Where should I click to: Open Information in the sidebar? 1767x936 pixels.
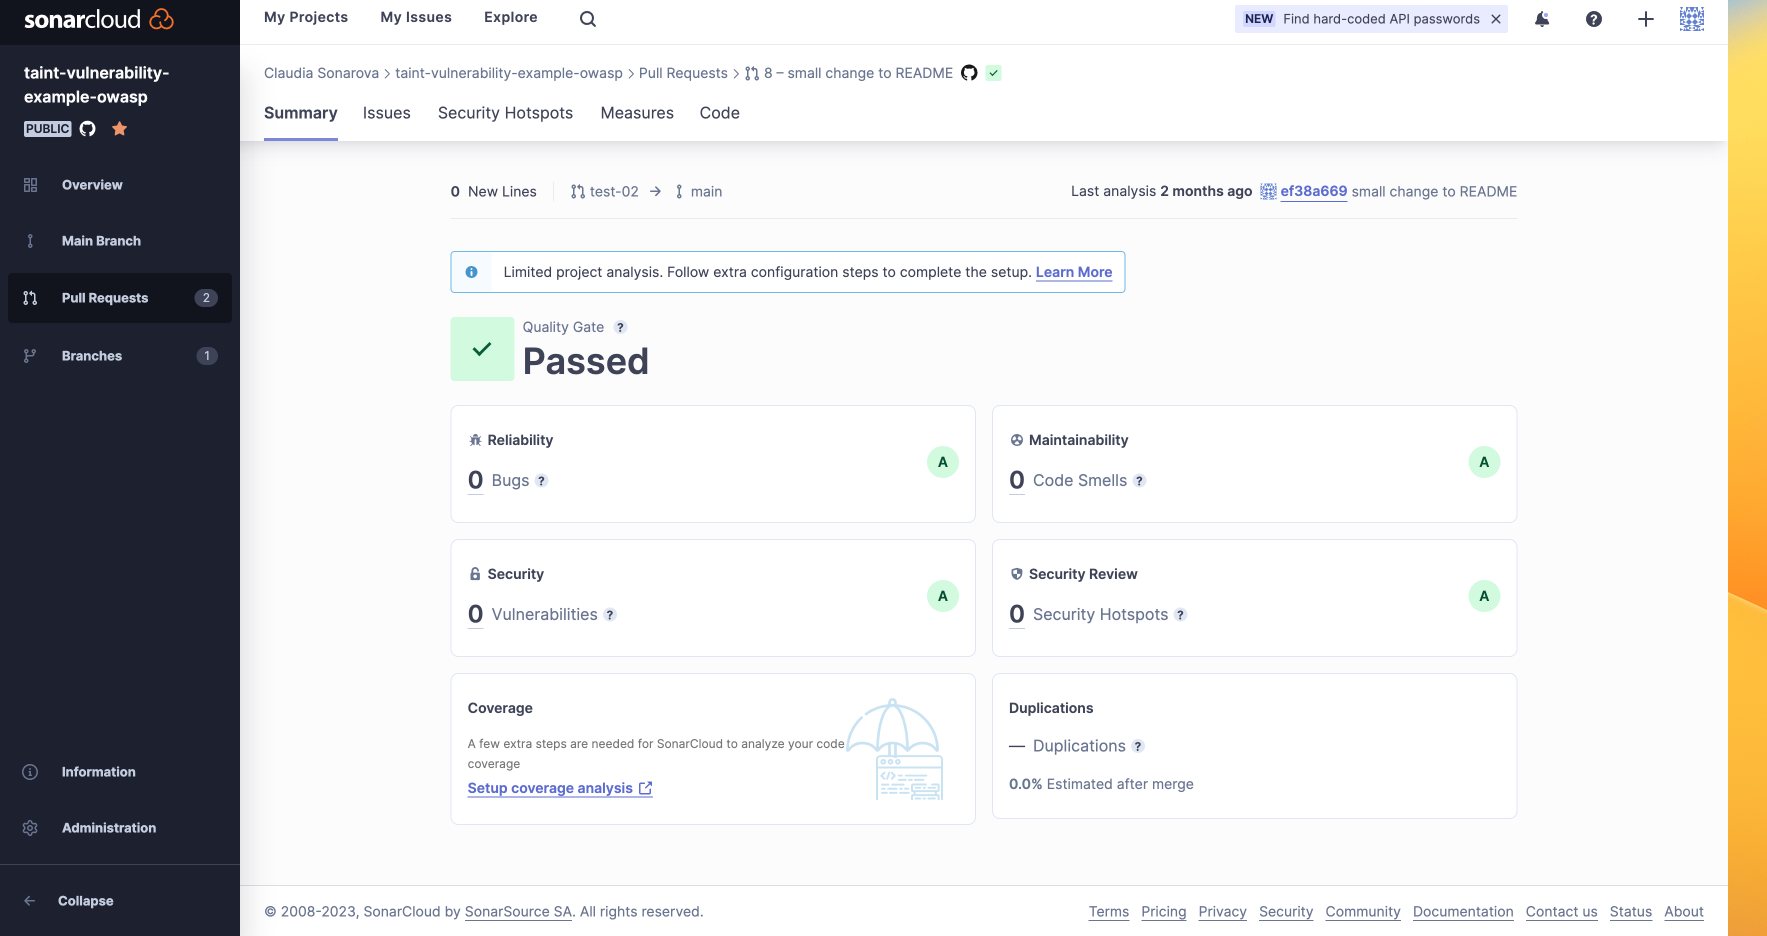click(120, 772)
